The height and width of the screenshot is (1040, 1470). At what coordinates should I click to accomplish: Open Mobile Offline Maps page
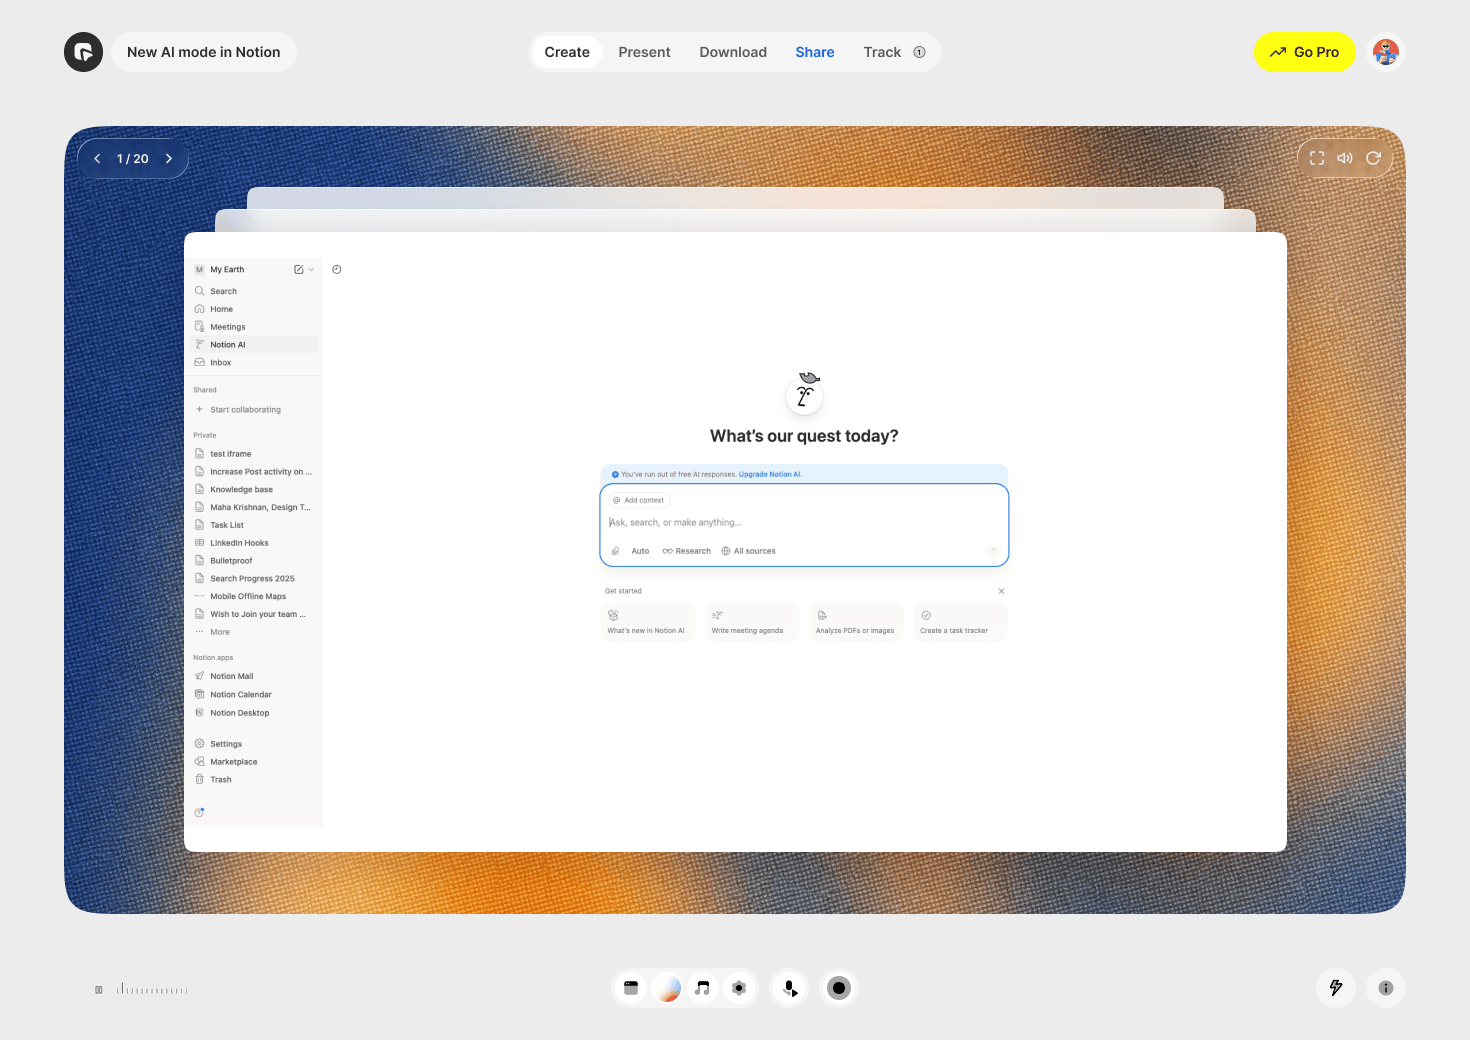[x=254, y=597]
